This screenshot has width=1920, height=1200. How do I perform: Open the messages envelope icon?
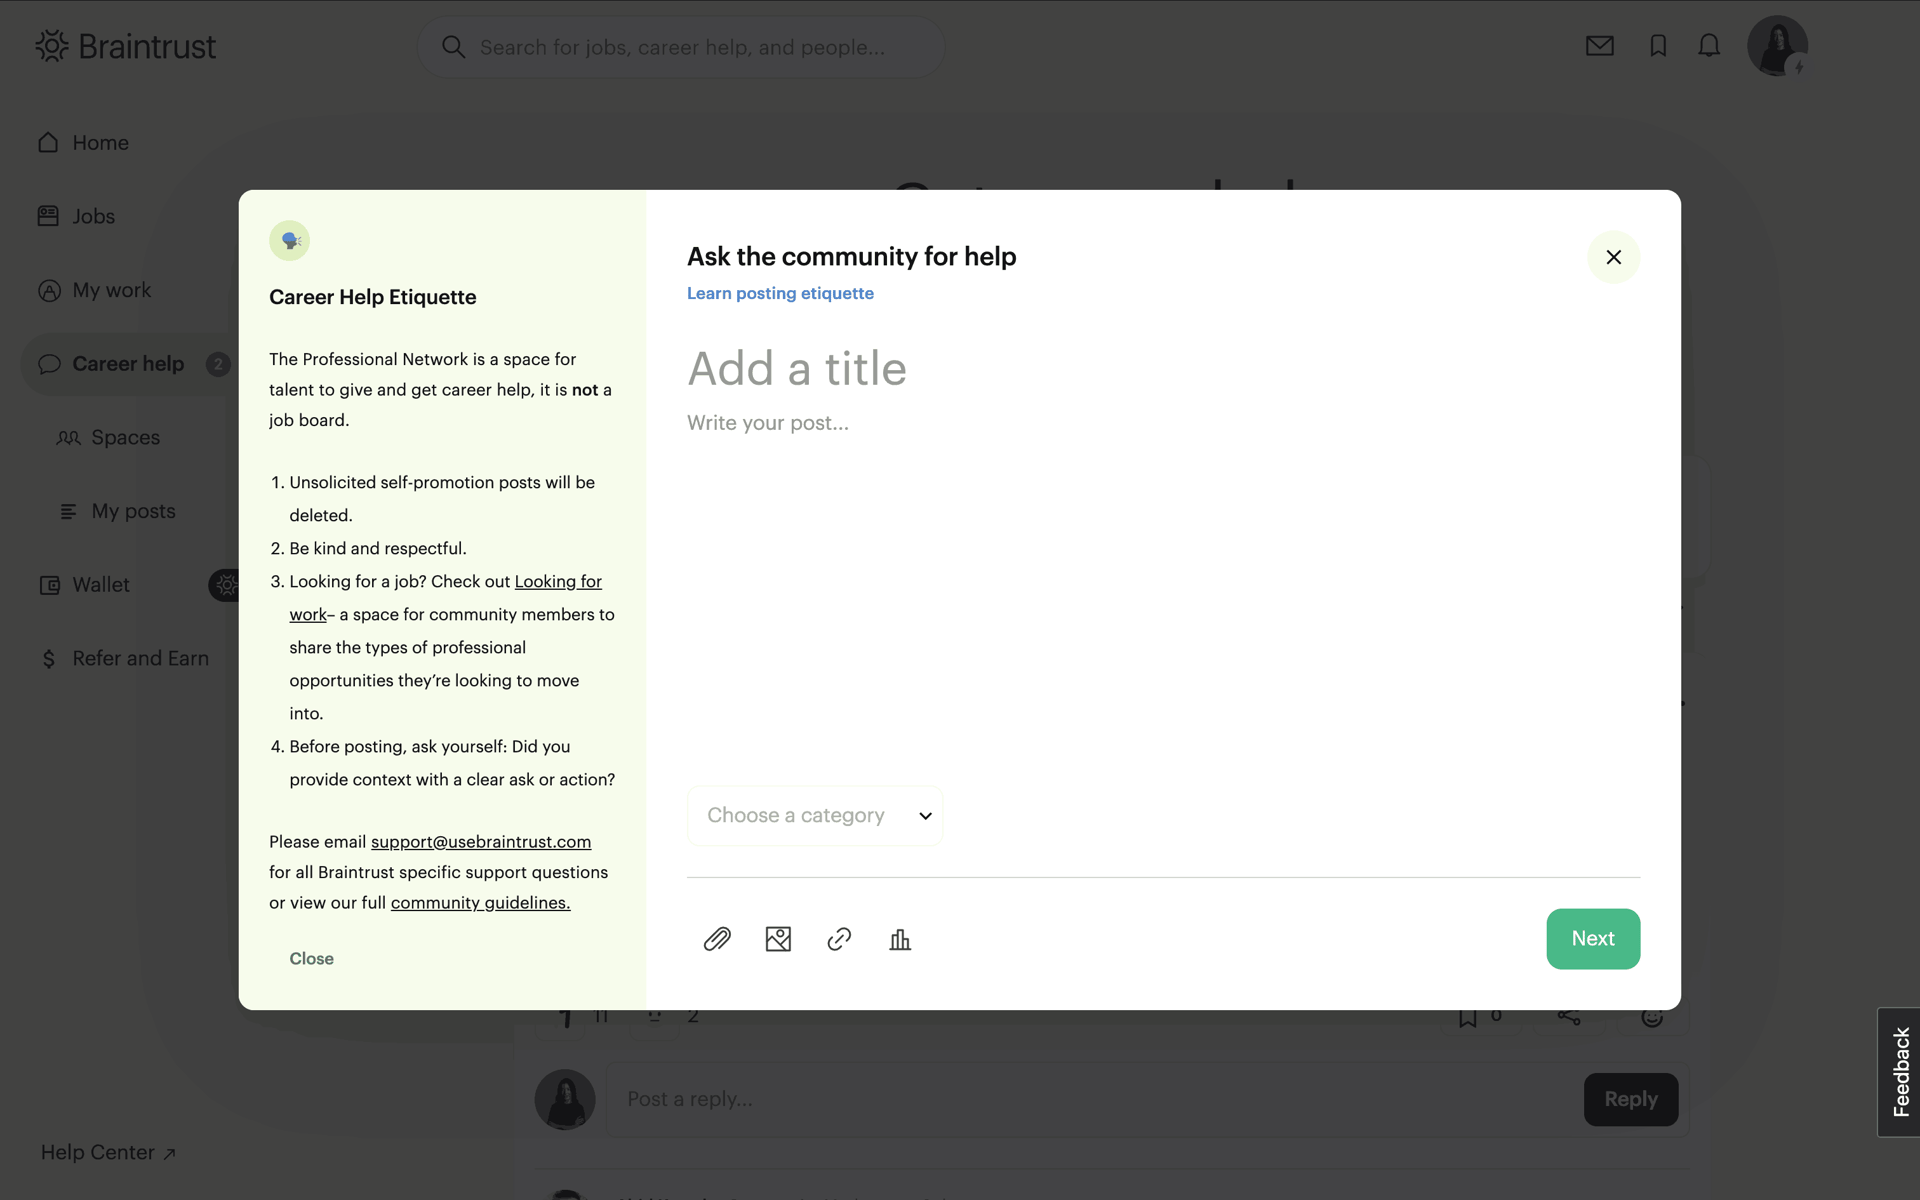(x=1599, y=46)
